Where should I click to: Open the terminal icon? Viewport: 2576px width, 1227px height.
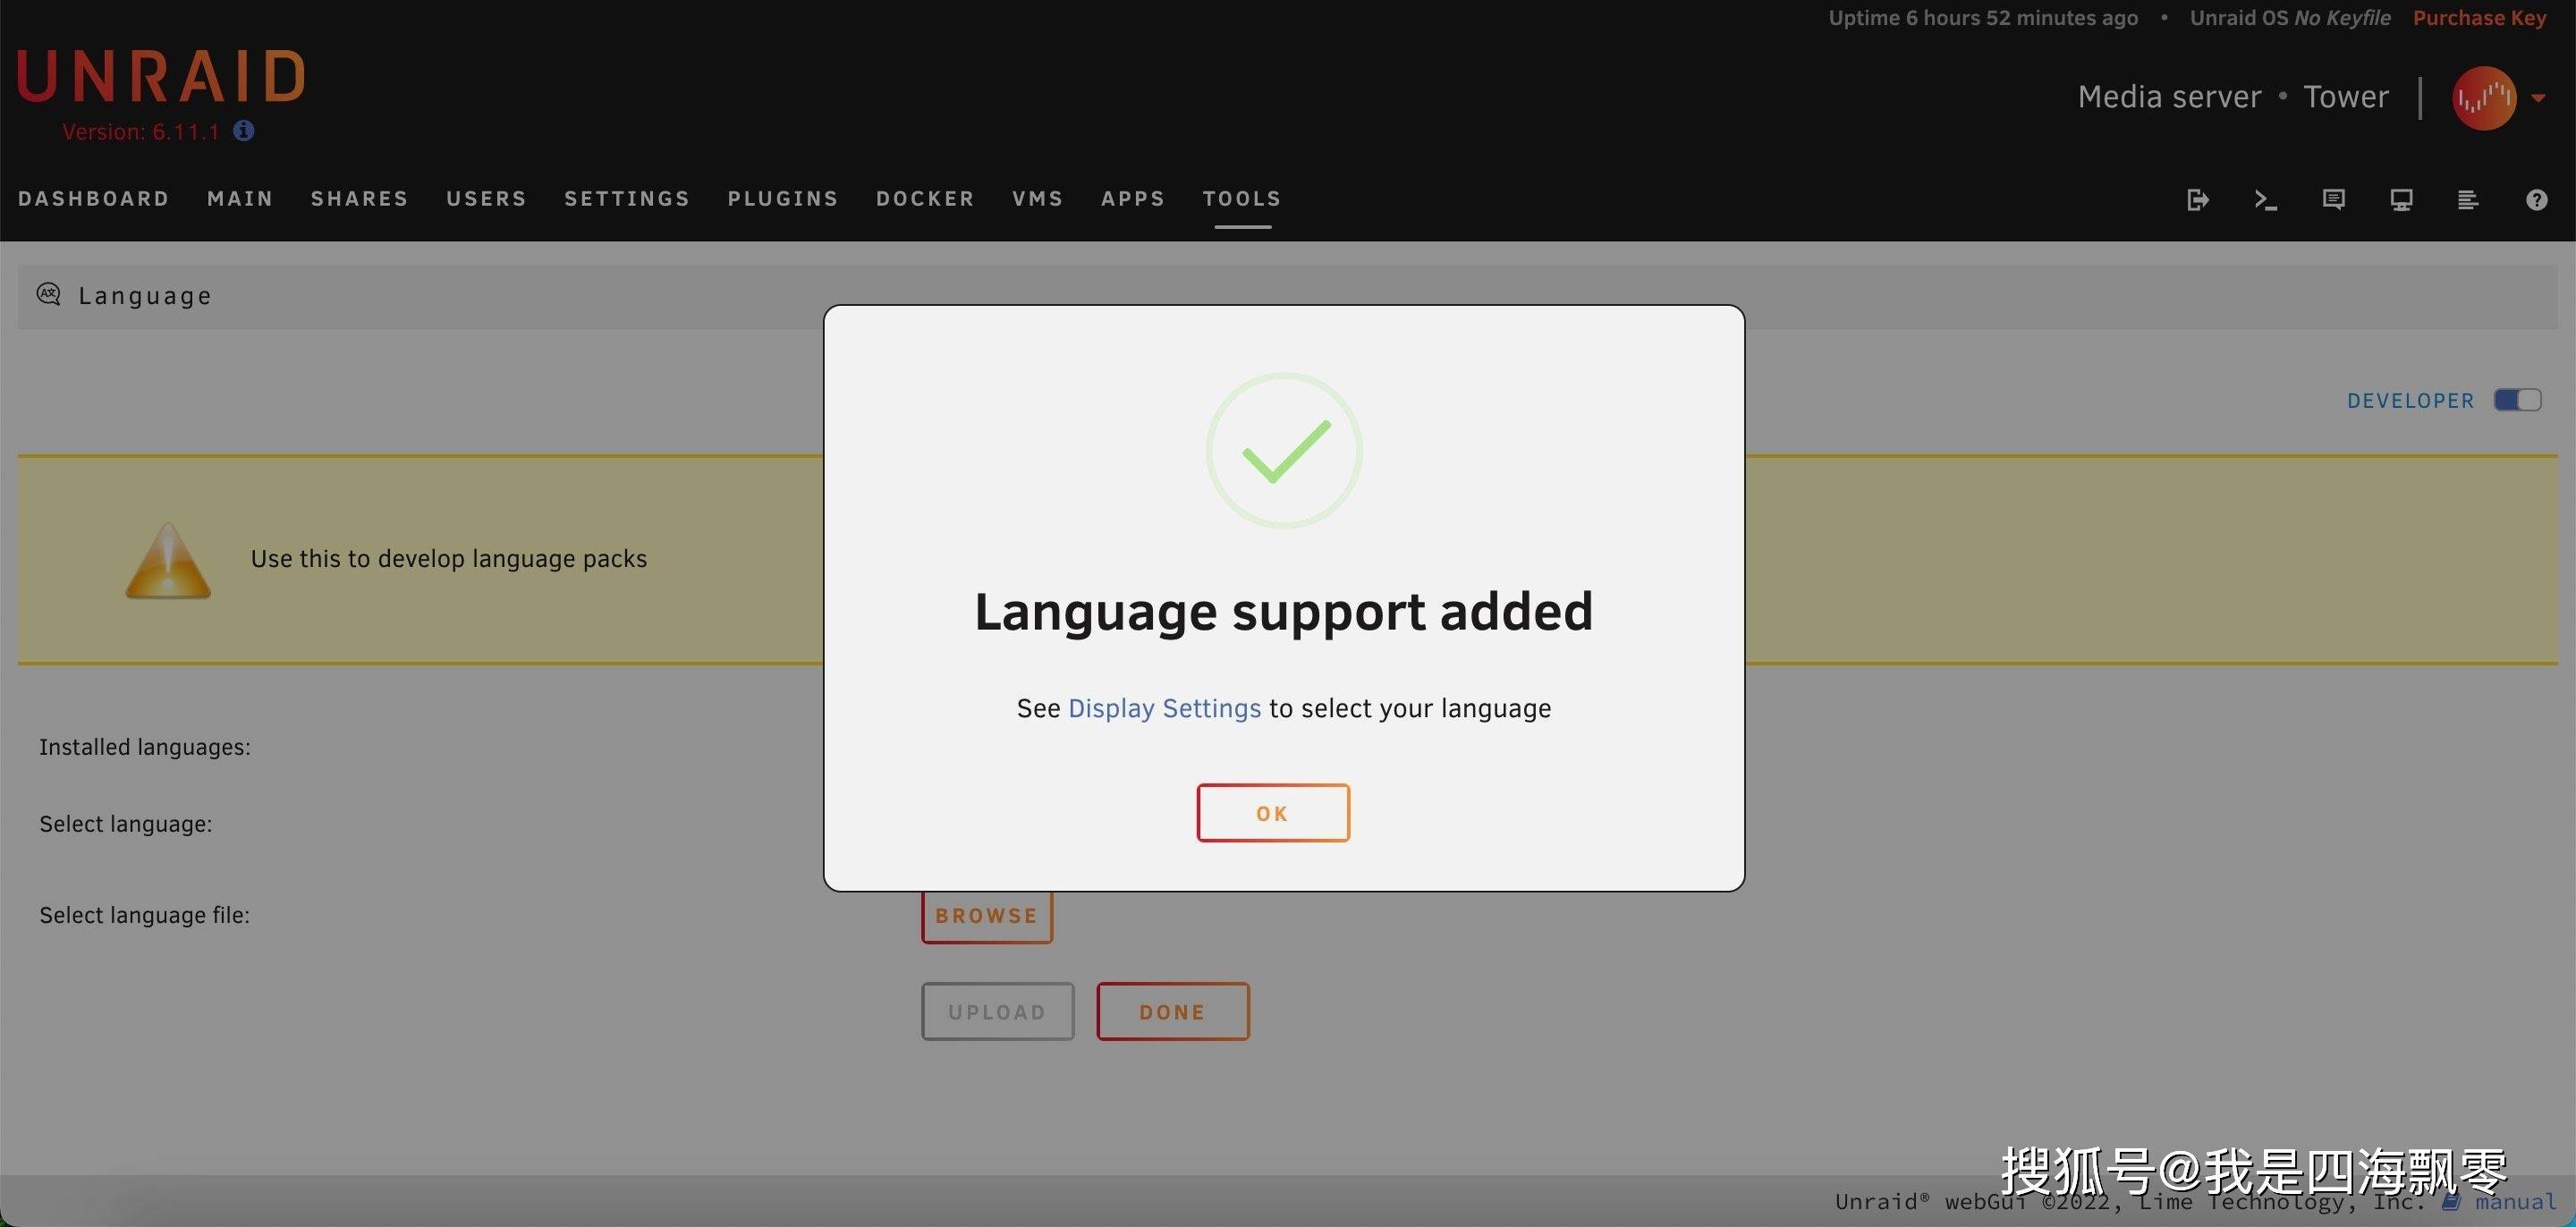[2265, 200]
